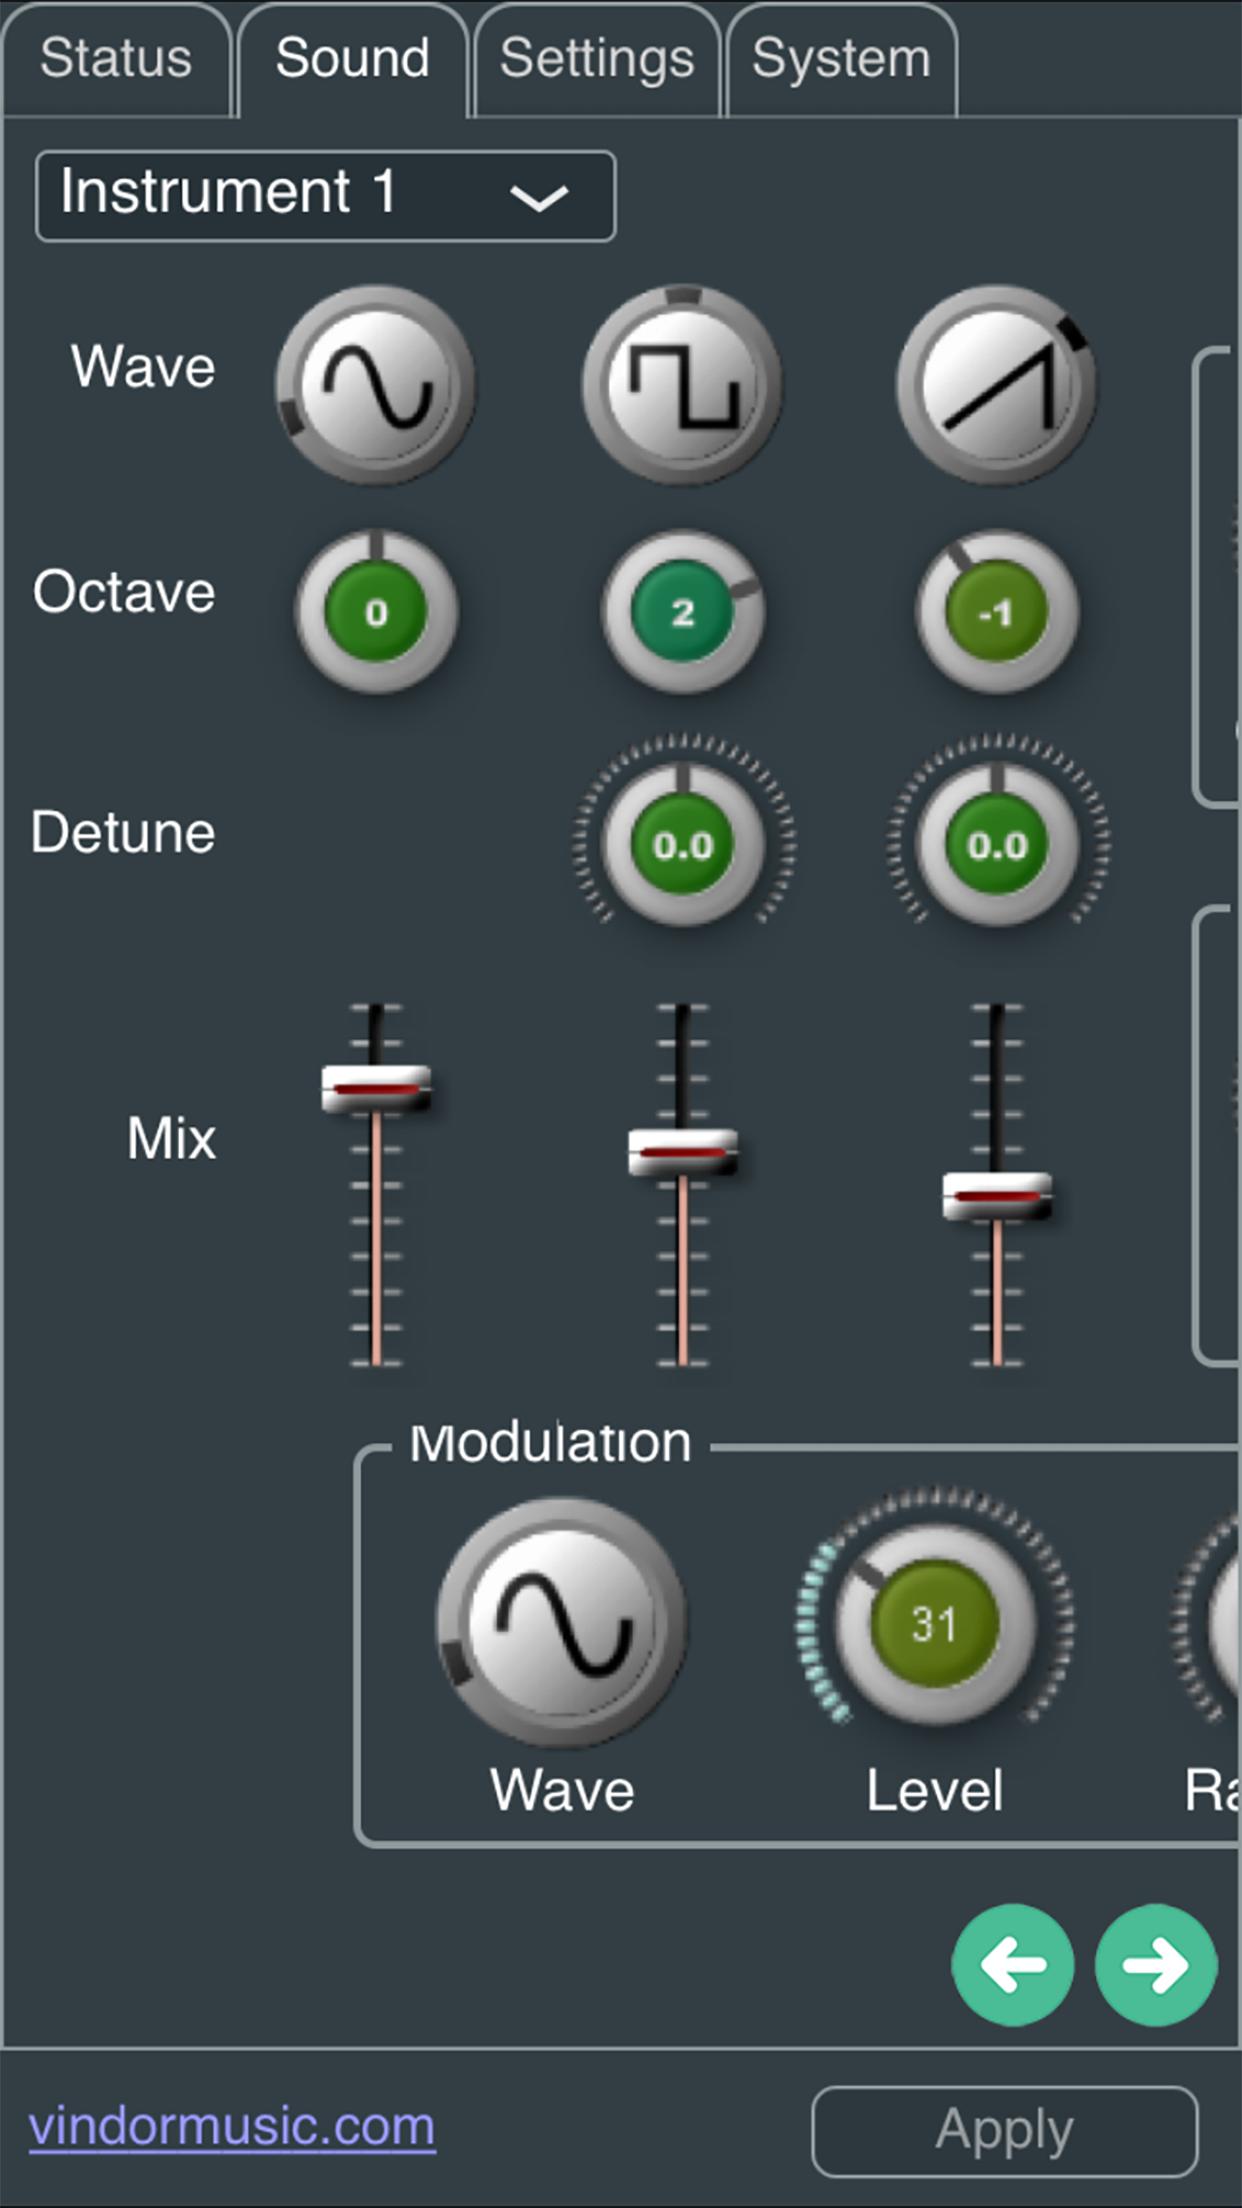
Task: Click the third Mix slider handle
Action: click(x=997, y=1196)
